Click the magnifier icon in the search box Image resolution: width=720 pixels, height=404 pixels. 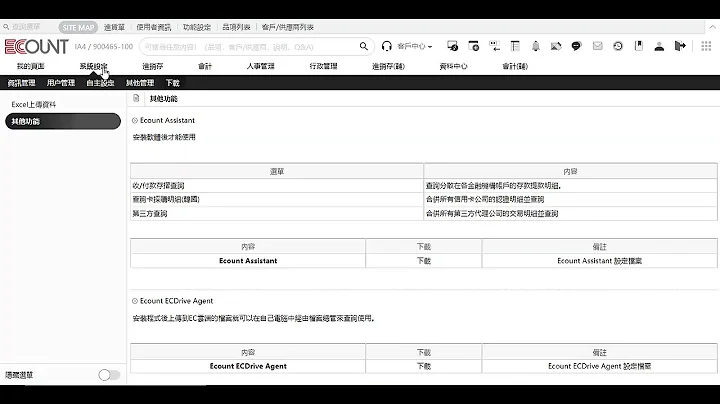(364, 46)
